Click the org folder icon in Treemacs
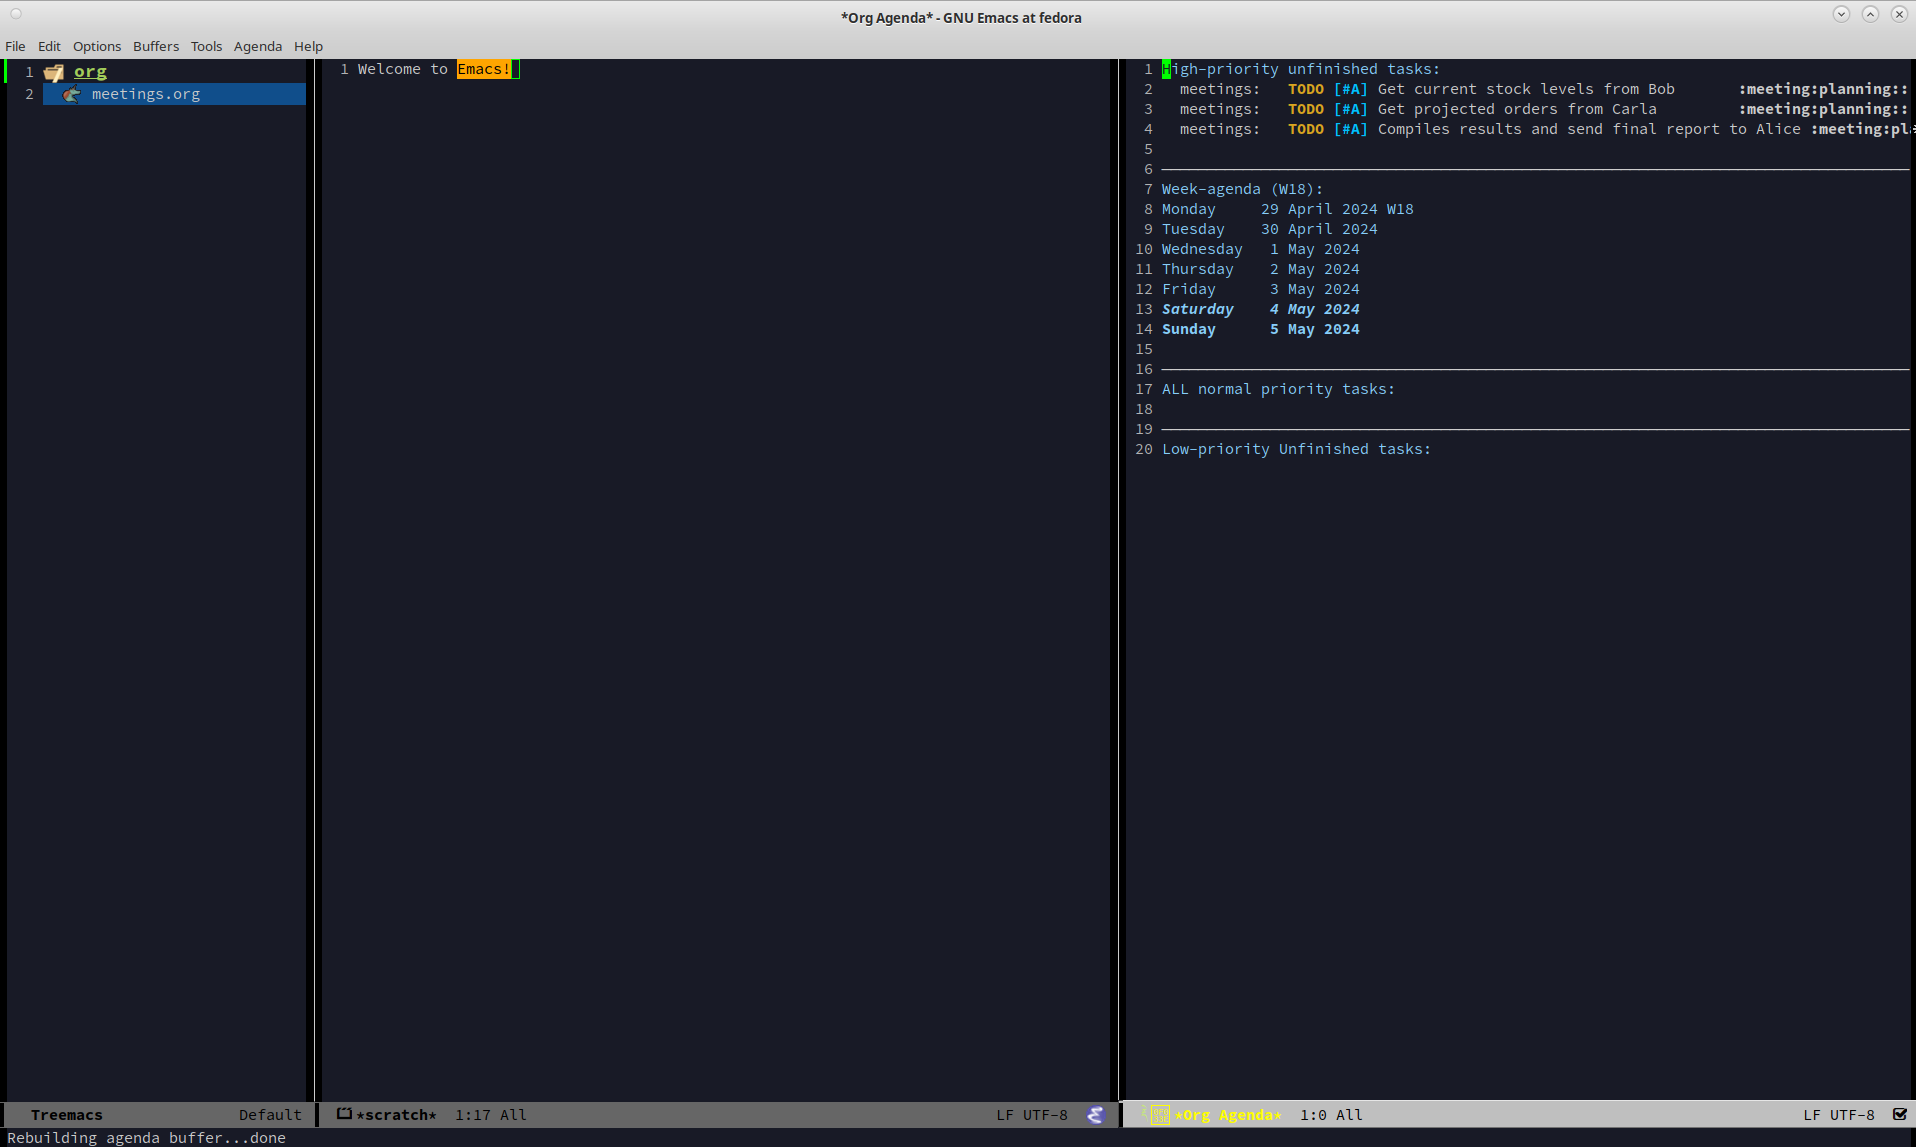This screenshot has height=1147, width=1916. click(54, 72)
